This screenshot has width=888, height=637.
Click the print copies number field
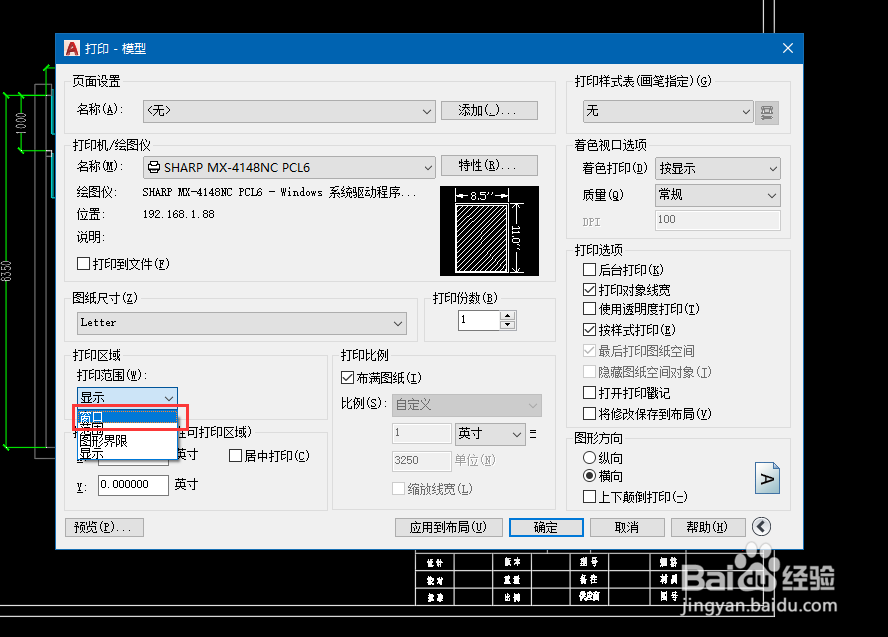479,320
